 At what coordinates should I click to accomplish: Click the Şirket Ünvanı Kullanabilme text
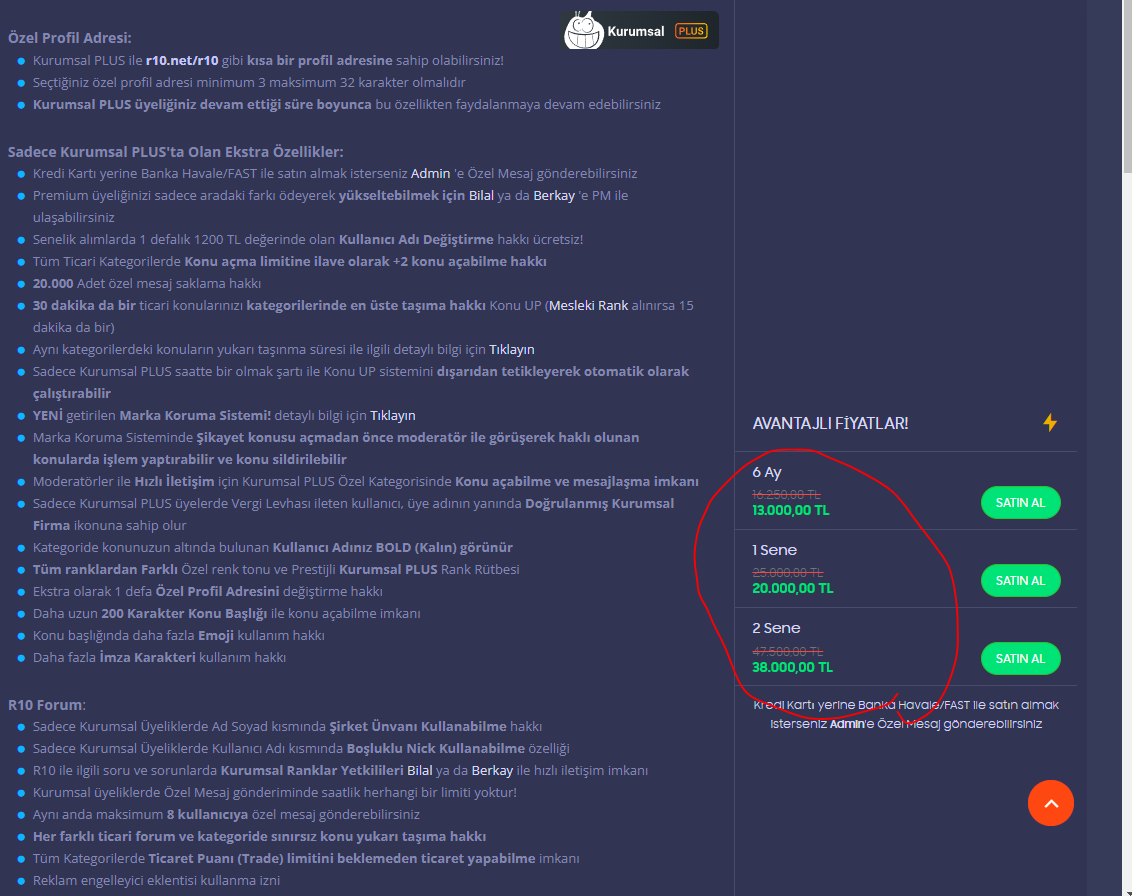pos(418,726)
